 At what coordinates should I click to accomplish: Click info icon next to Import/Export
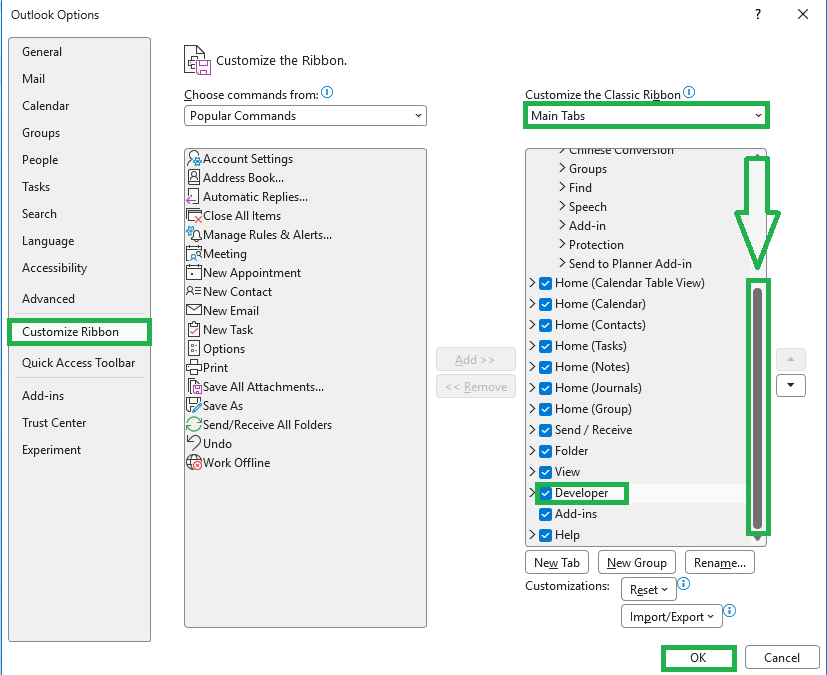(x=730, y=611)
